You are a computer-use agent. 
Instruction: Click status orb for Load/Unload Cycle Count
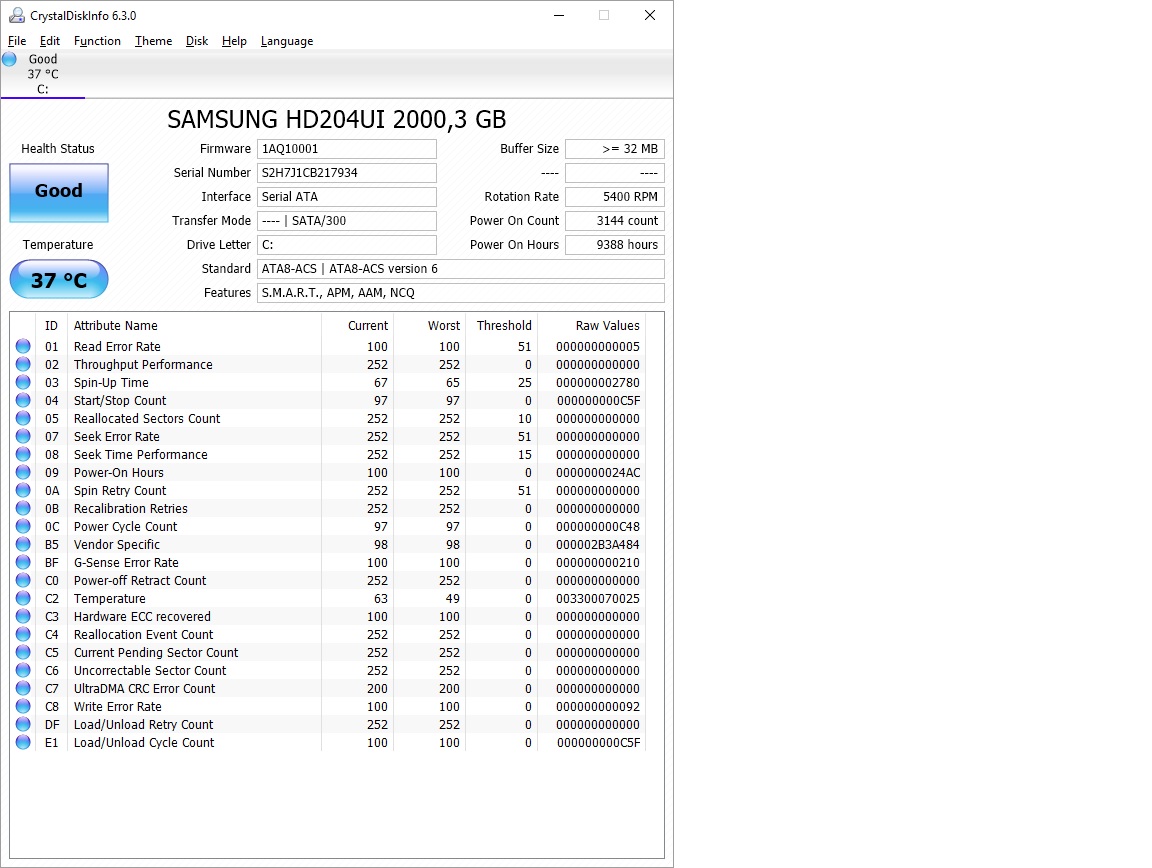[x=24, y=742]
